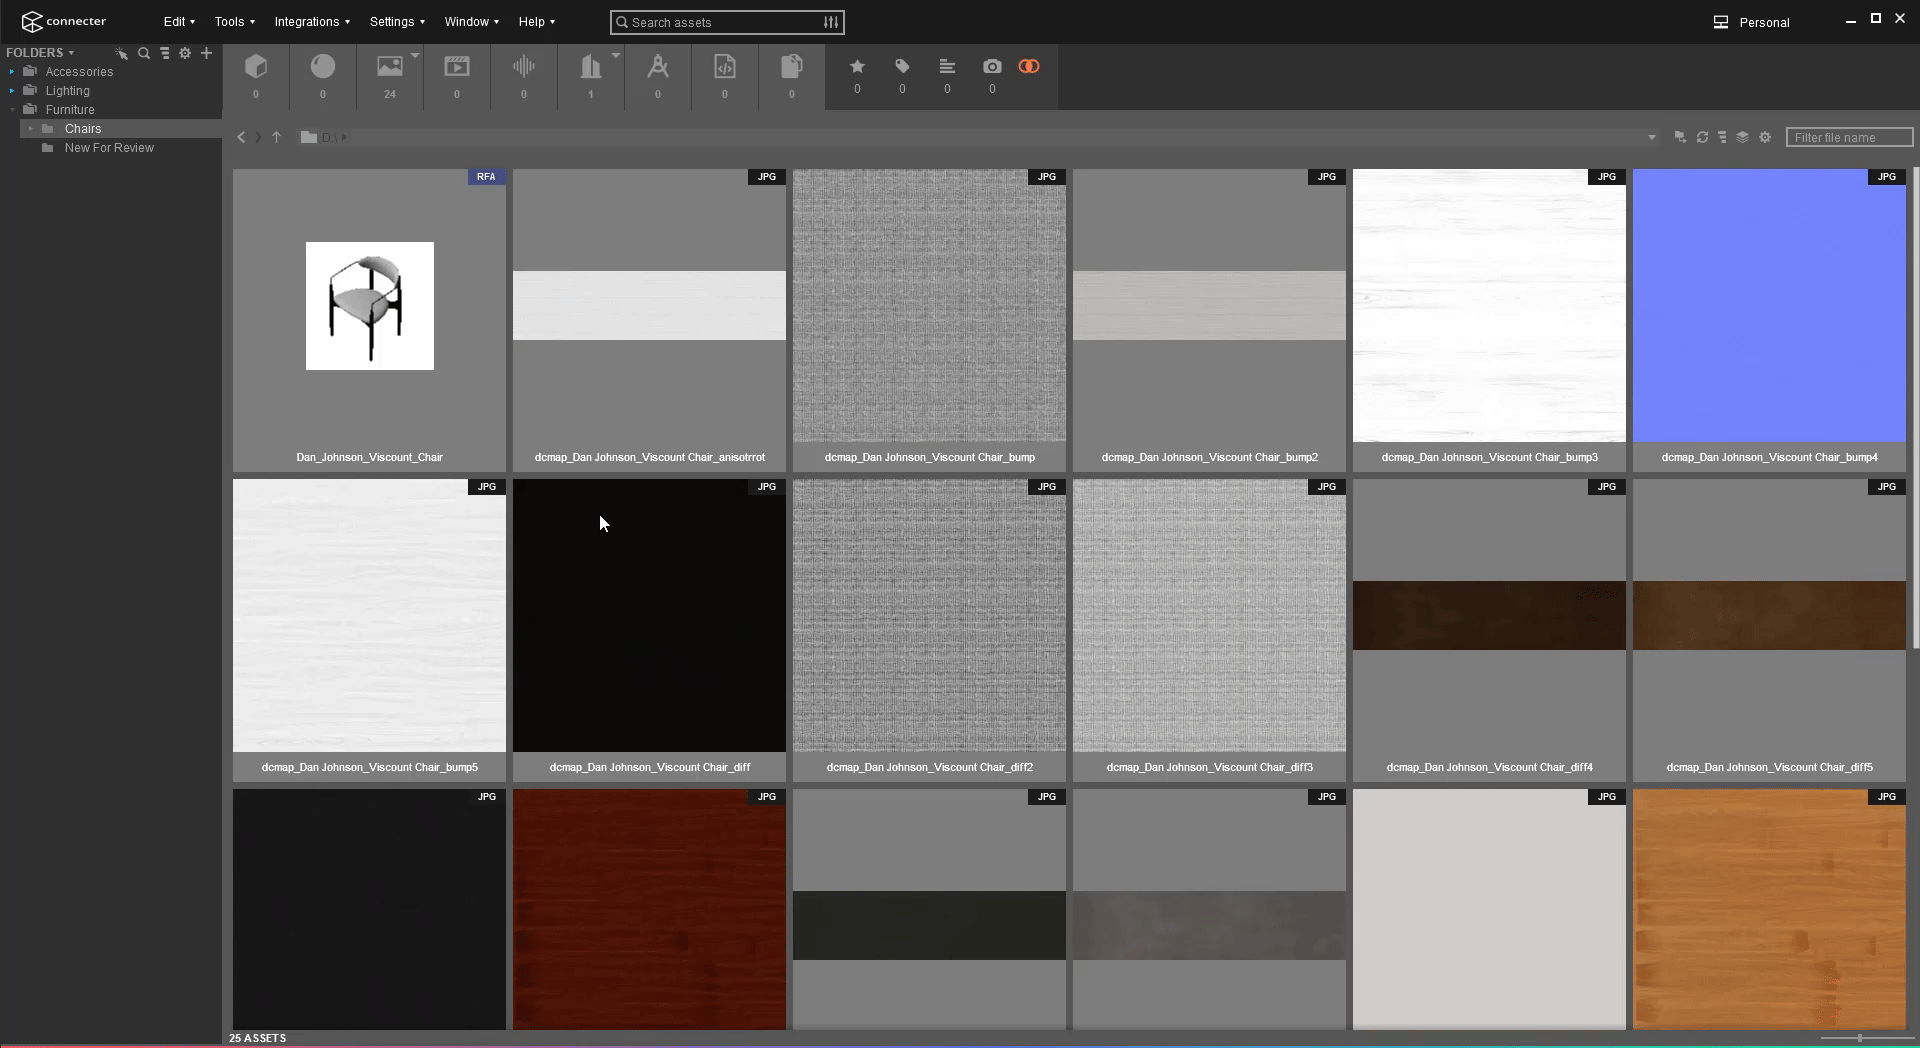
Task: Expand the Accessories folder arrow
Action: (x=12, y=72)
